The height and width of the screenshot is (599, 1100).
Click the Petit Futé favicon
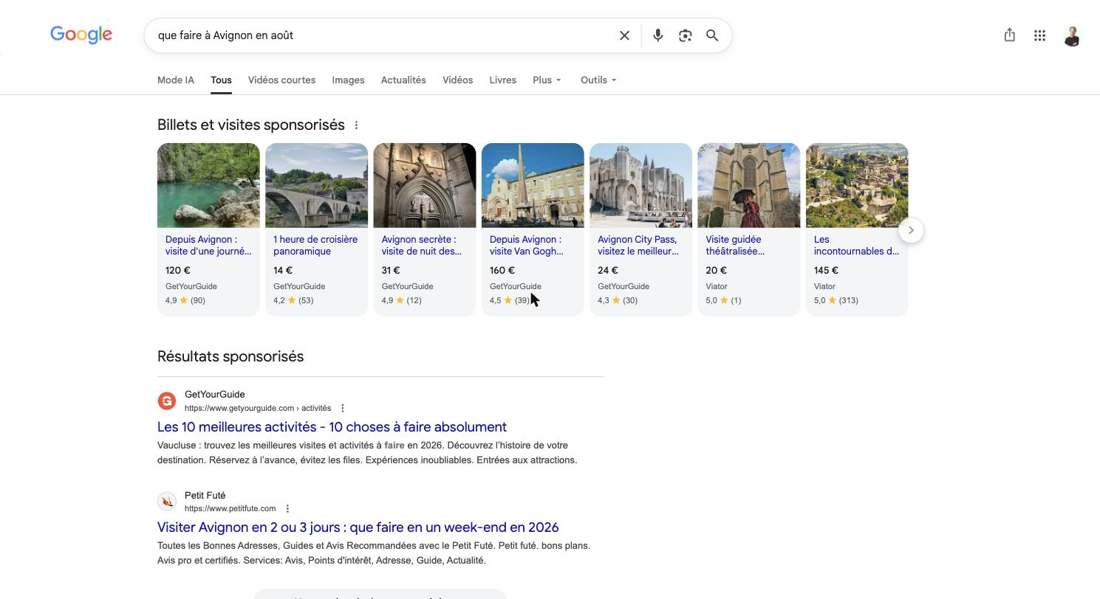coord(166,501)
